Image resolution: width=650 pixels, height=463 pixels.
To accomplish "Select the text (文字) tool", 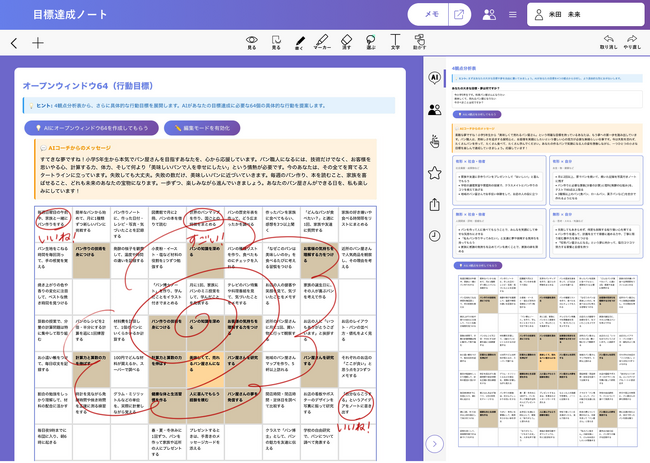I will 395,42.
